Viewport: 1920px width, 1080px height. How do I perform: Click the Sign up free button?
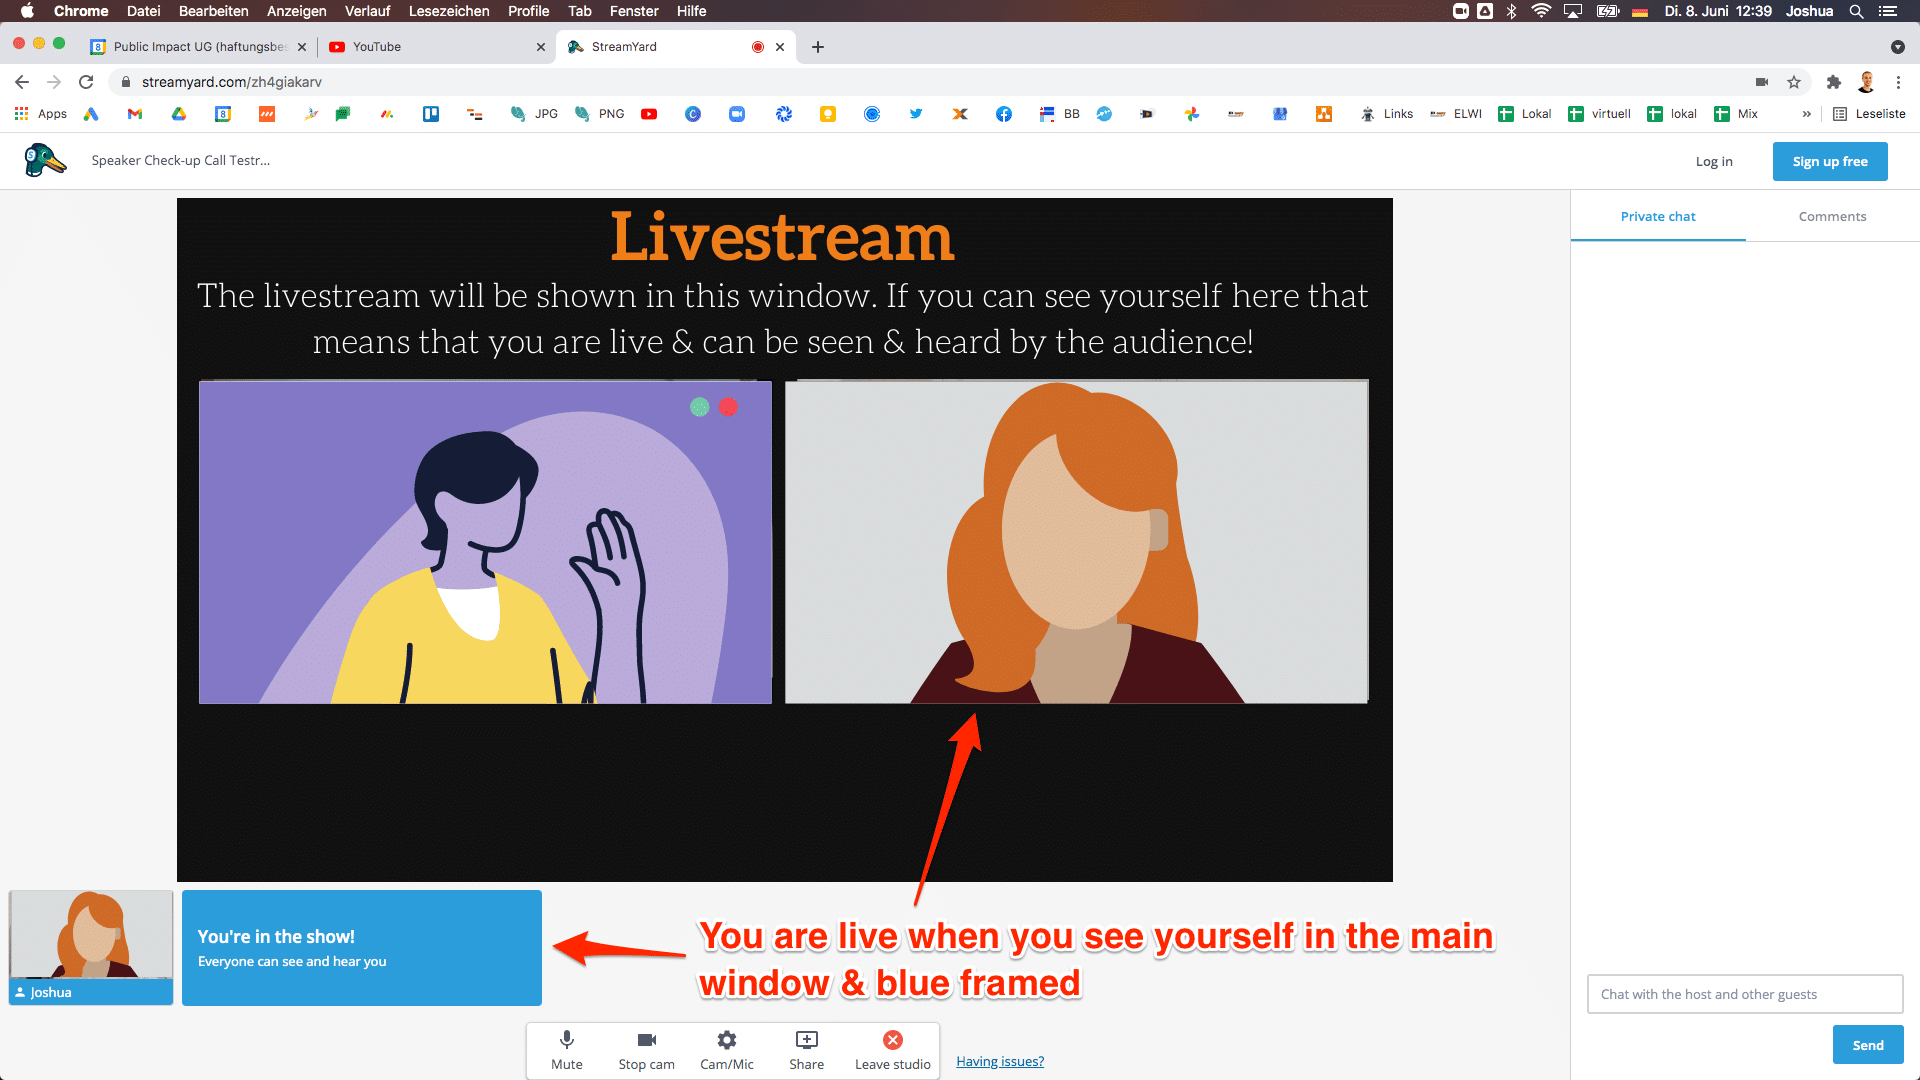tap(1829, 161)
